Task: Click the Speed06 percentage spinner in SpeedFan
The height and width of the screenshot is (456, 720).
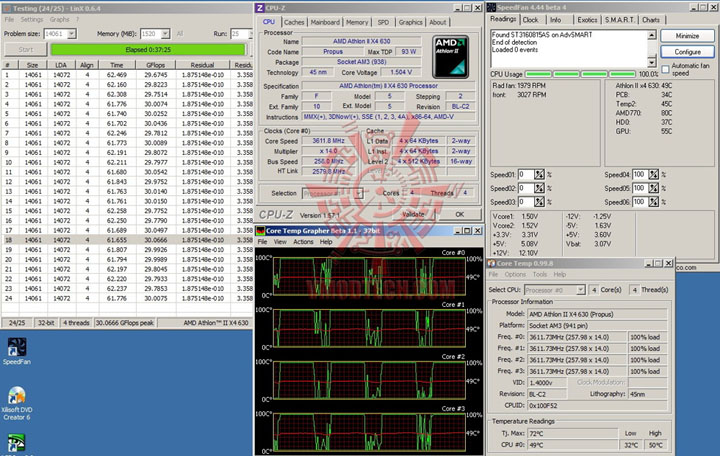Action: click(653, 202)
